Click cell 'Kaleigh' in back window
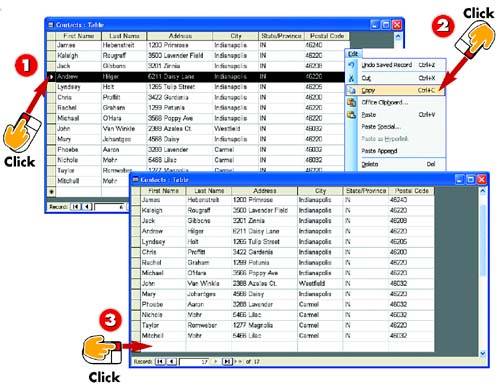The width and height of the screenshot is (500, 388). [x=79, y=56]
